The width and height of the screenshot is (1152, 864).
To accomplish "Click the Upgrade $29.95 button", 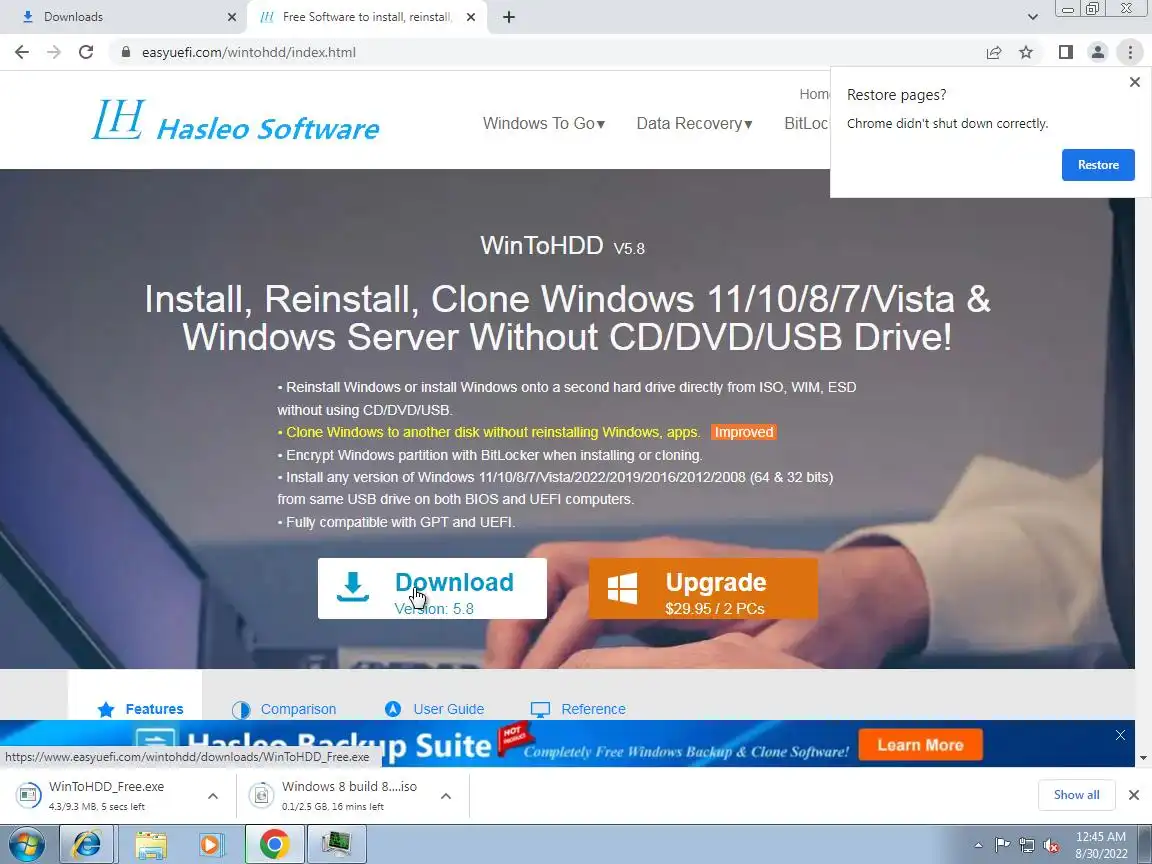I will pos(703,588).
